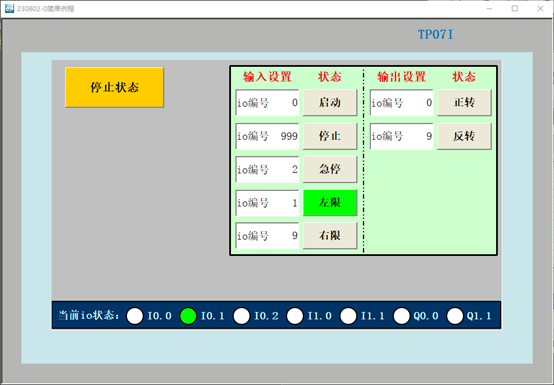Click the I1.0 indicator lamp

pyautogui.click(x=295, y=316)
